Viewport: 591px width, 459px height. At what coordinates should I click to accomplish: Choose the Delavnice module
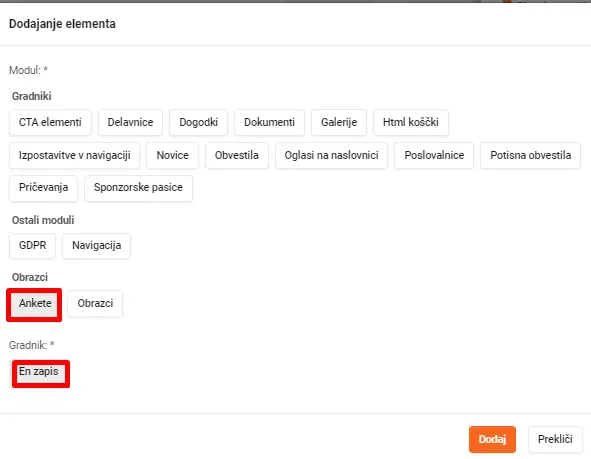[x=130, y=122]
